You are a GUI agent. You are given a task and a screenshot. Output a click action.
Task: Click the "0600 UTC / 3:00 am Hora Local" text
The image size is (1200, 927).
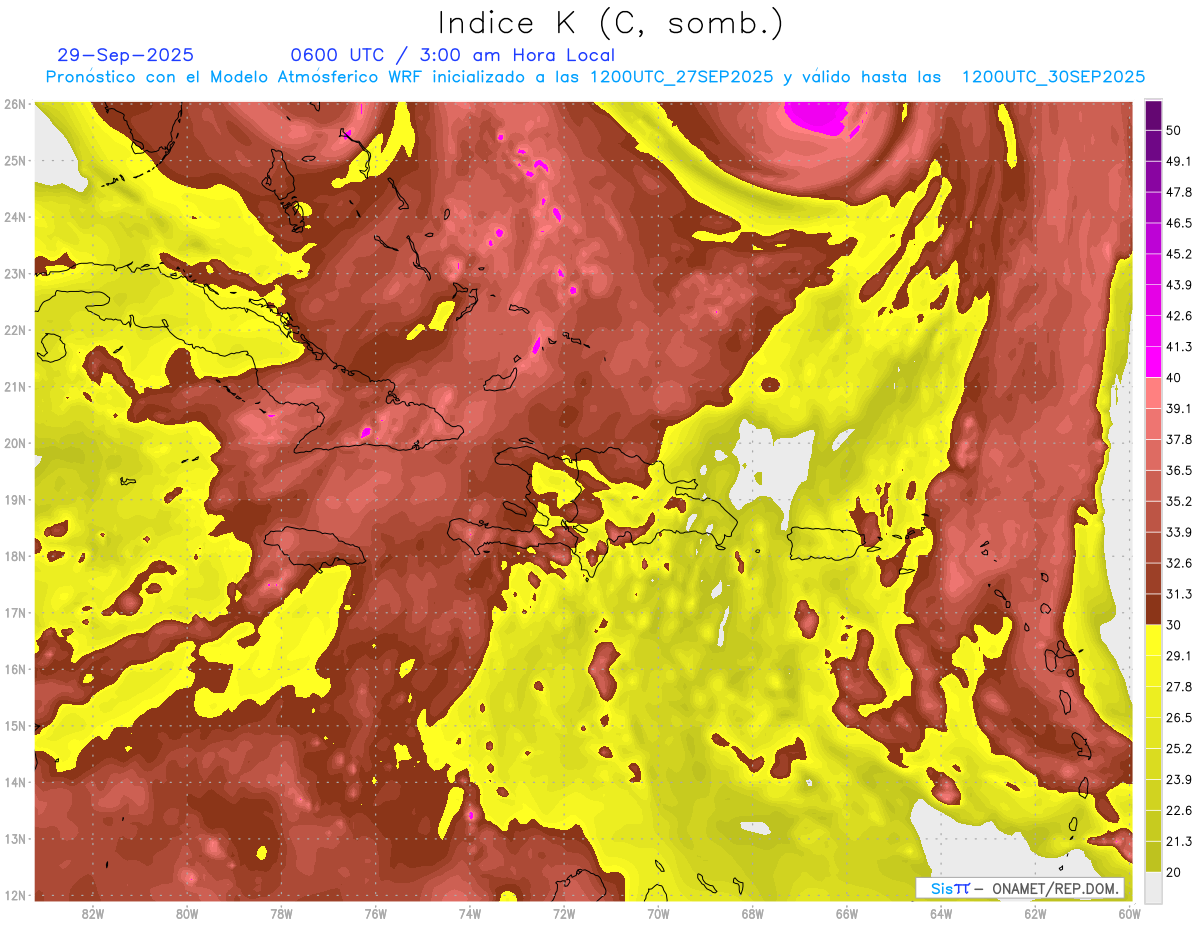click(452, 55)
